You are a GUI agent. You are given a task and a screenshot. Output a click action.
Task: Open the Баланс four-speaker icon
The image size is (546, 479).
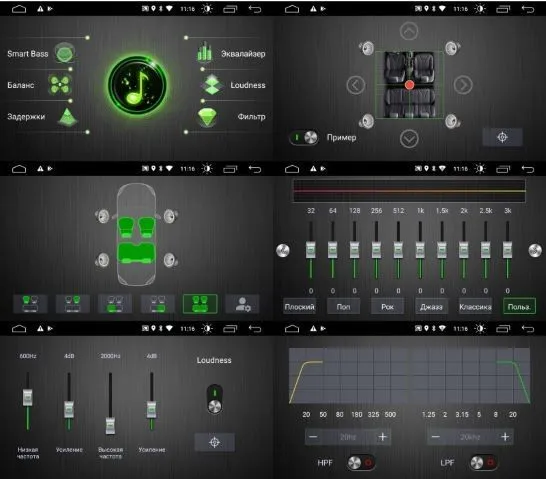60,85
